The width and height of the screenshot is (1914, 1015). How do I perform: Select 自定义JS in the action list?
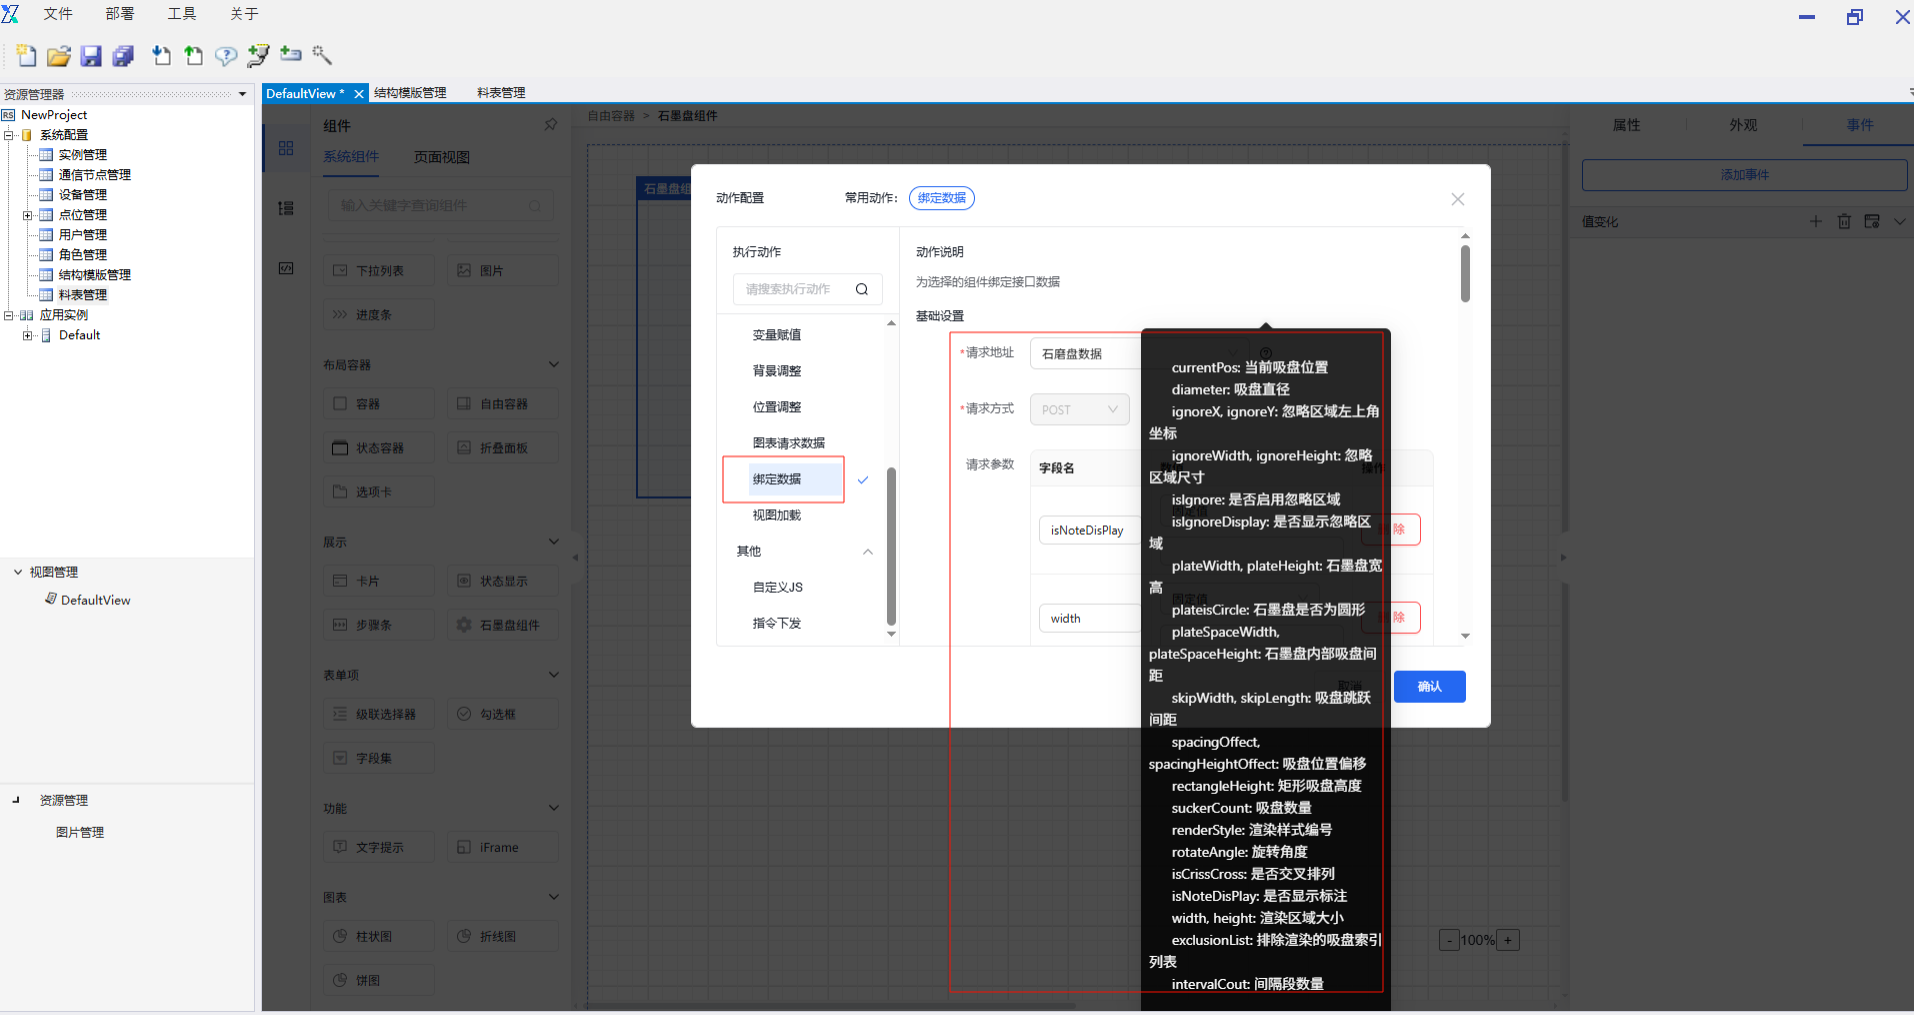point(777,588)
